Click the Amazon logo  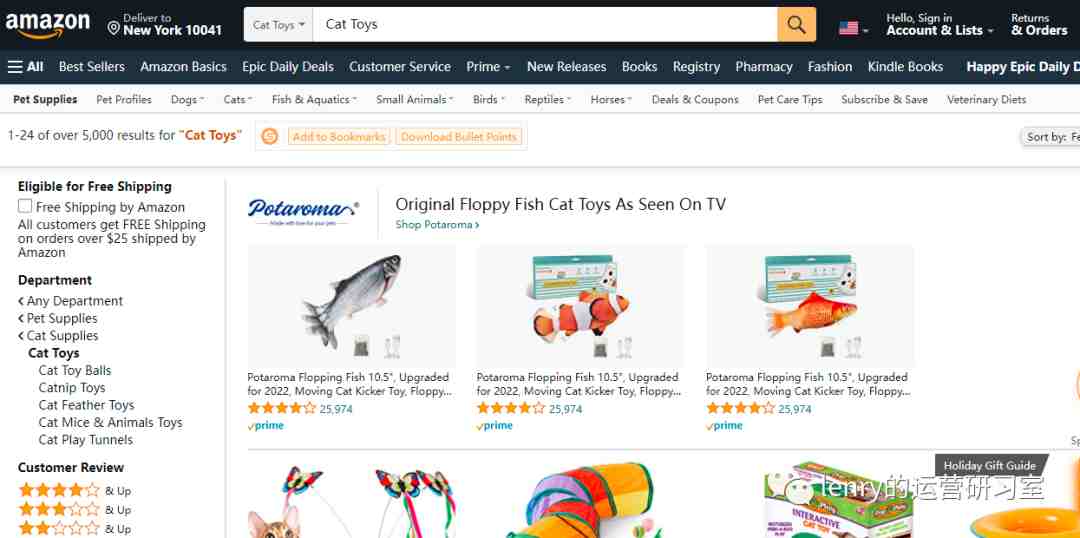(48, 25)
